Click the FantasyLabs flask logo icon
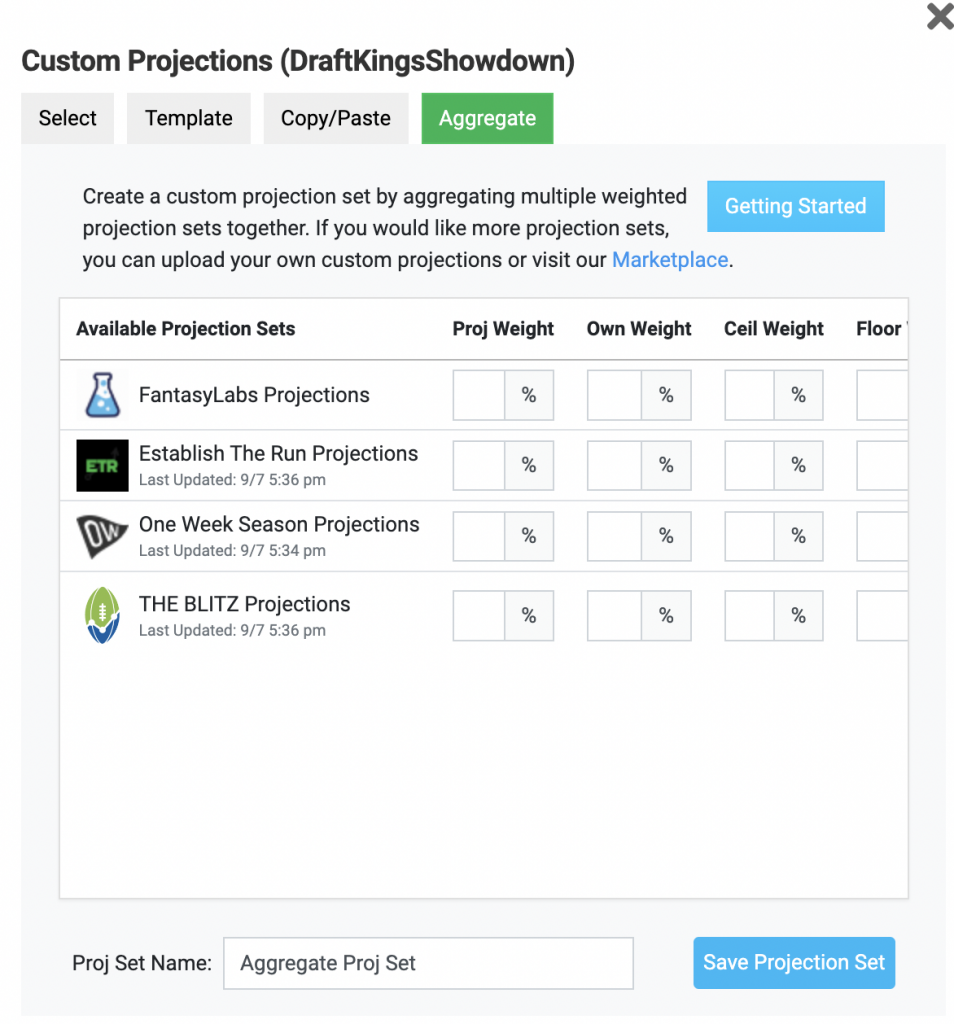 [x=103, y=395]
